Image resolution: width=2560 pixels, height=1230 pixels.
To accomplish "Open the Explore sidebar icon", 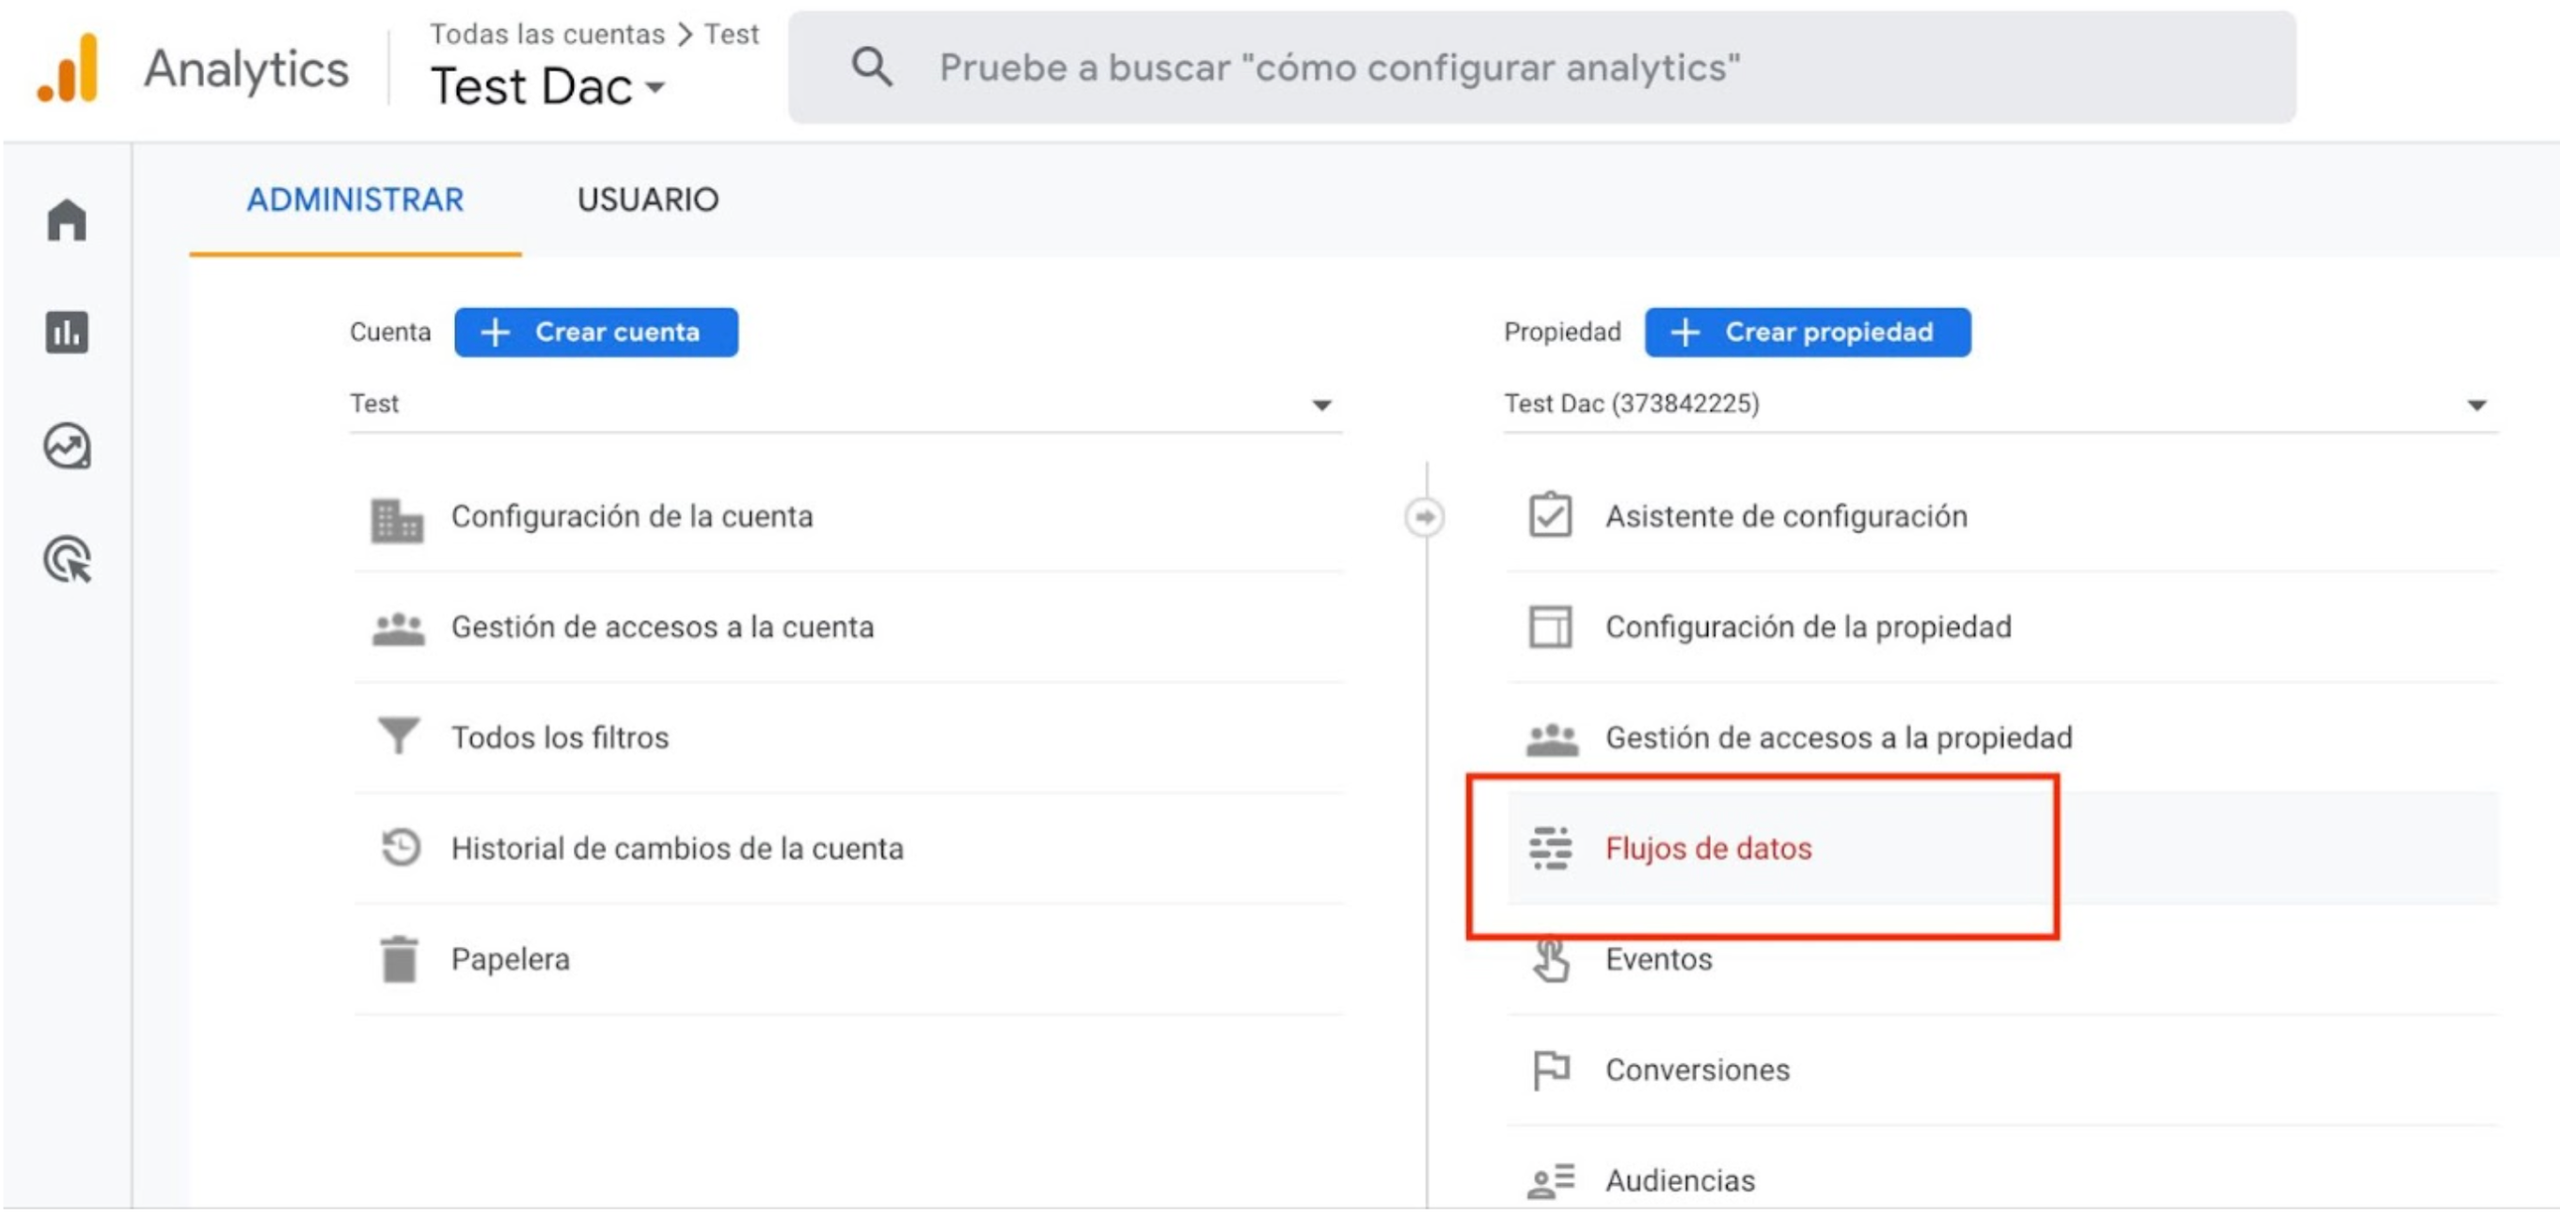I will pyautogui.click(x=67, y=446).
